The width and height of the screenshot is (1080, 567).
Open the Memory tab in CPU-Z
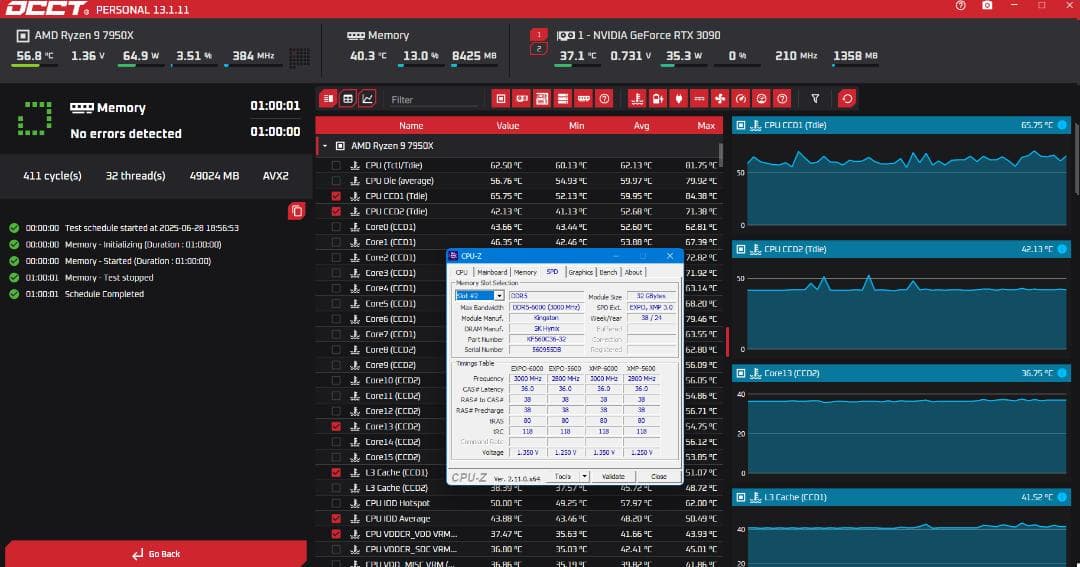tap(525, 272)
